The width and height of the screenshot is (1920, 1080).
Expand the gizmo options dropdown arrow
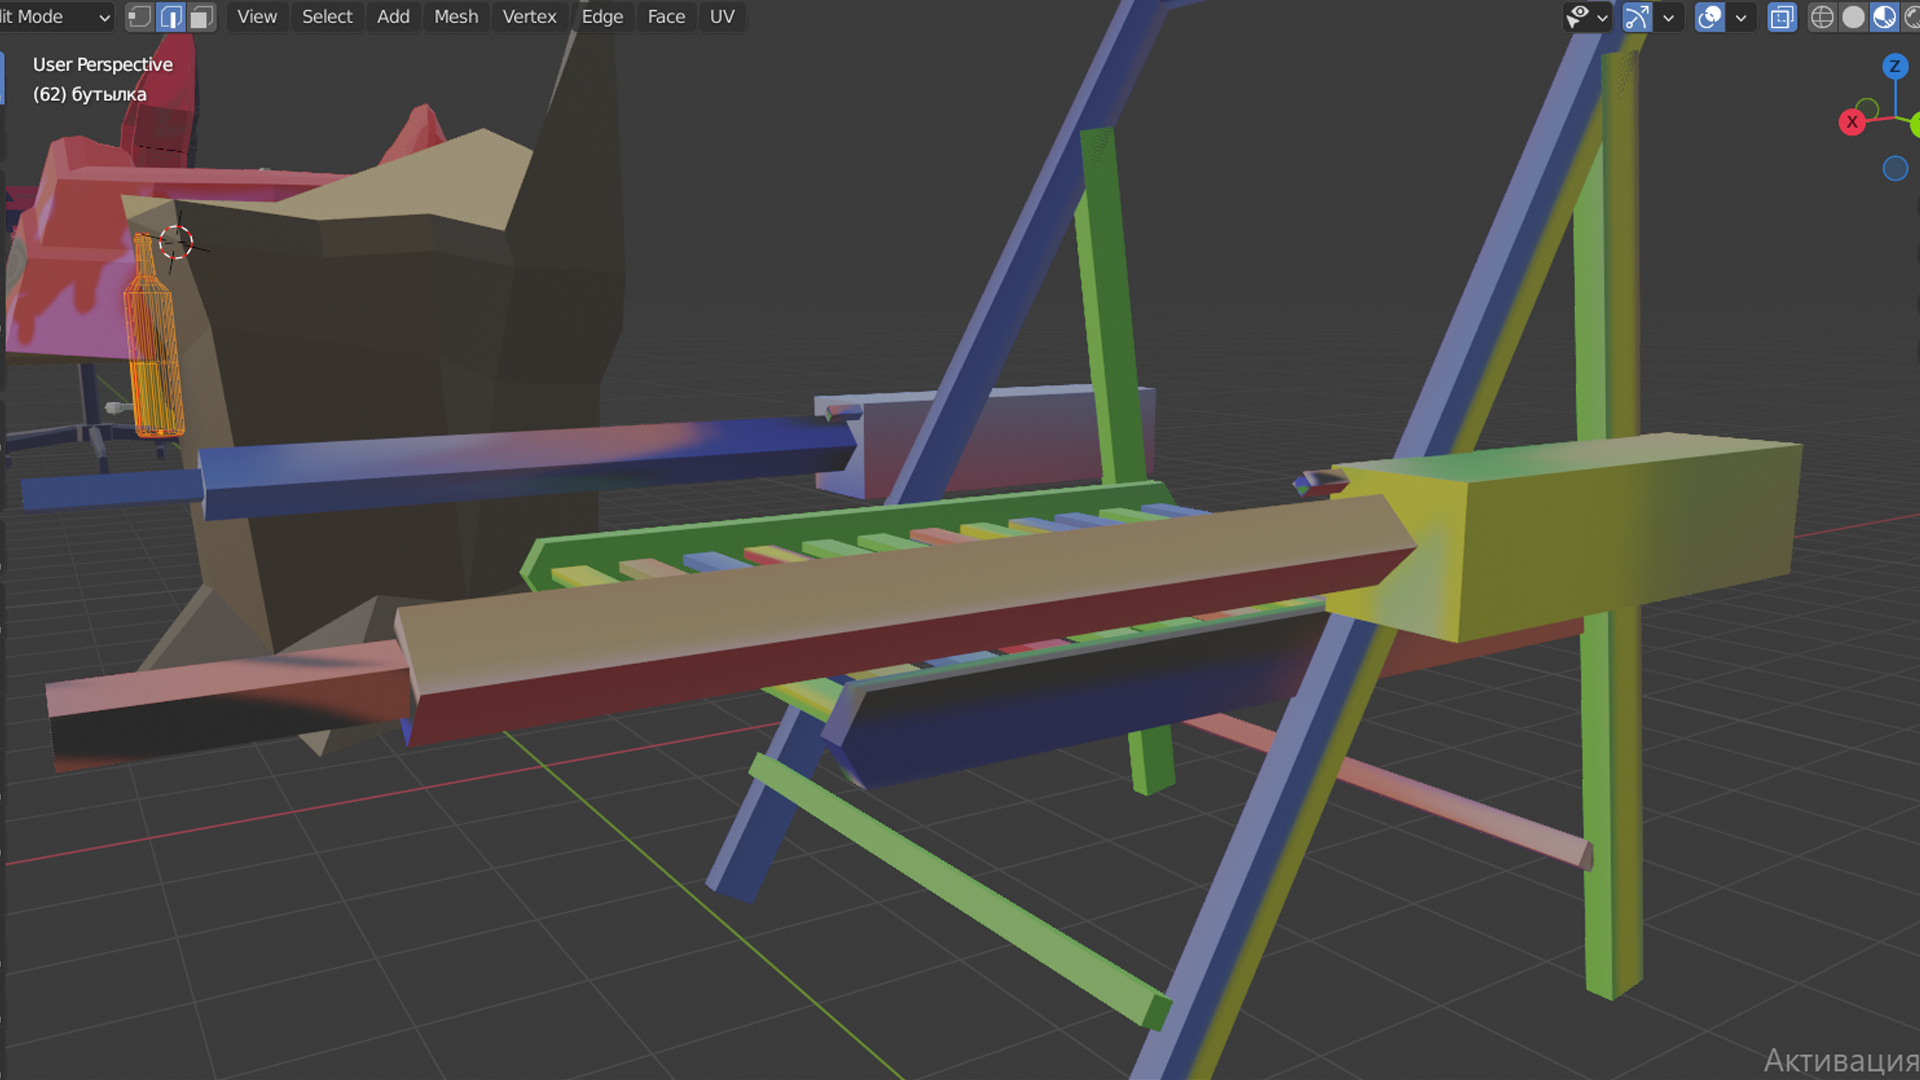(1668, 18)
